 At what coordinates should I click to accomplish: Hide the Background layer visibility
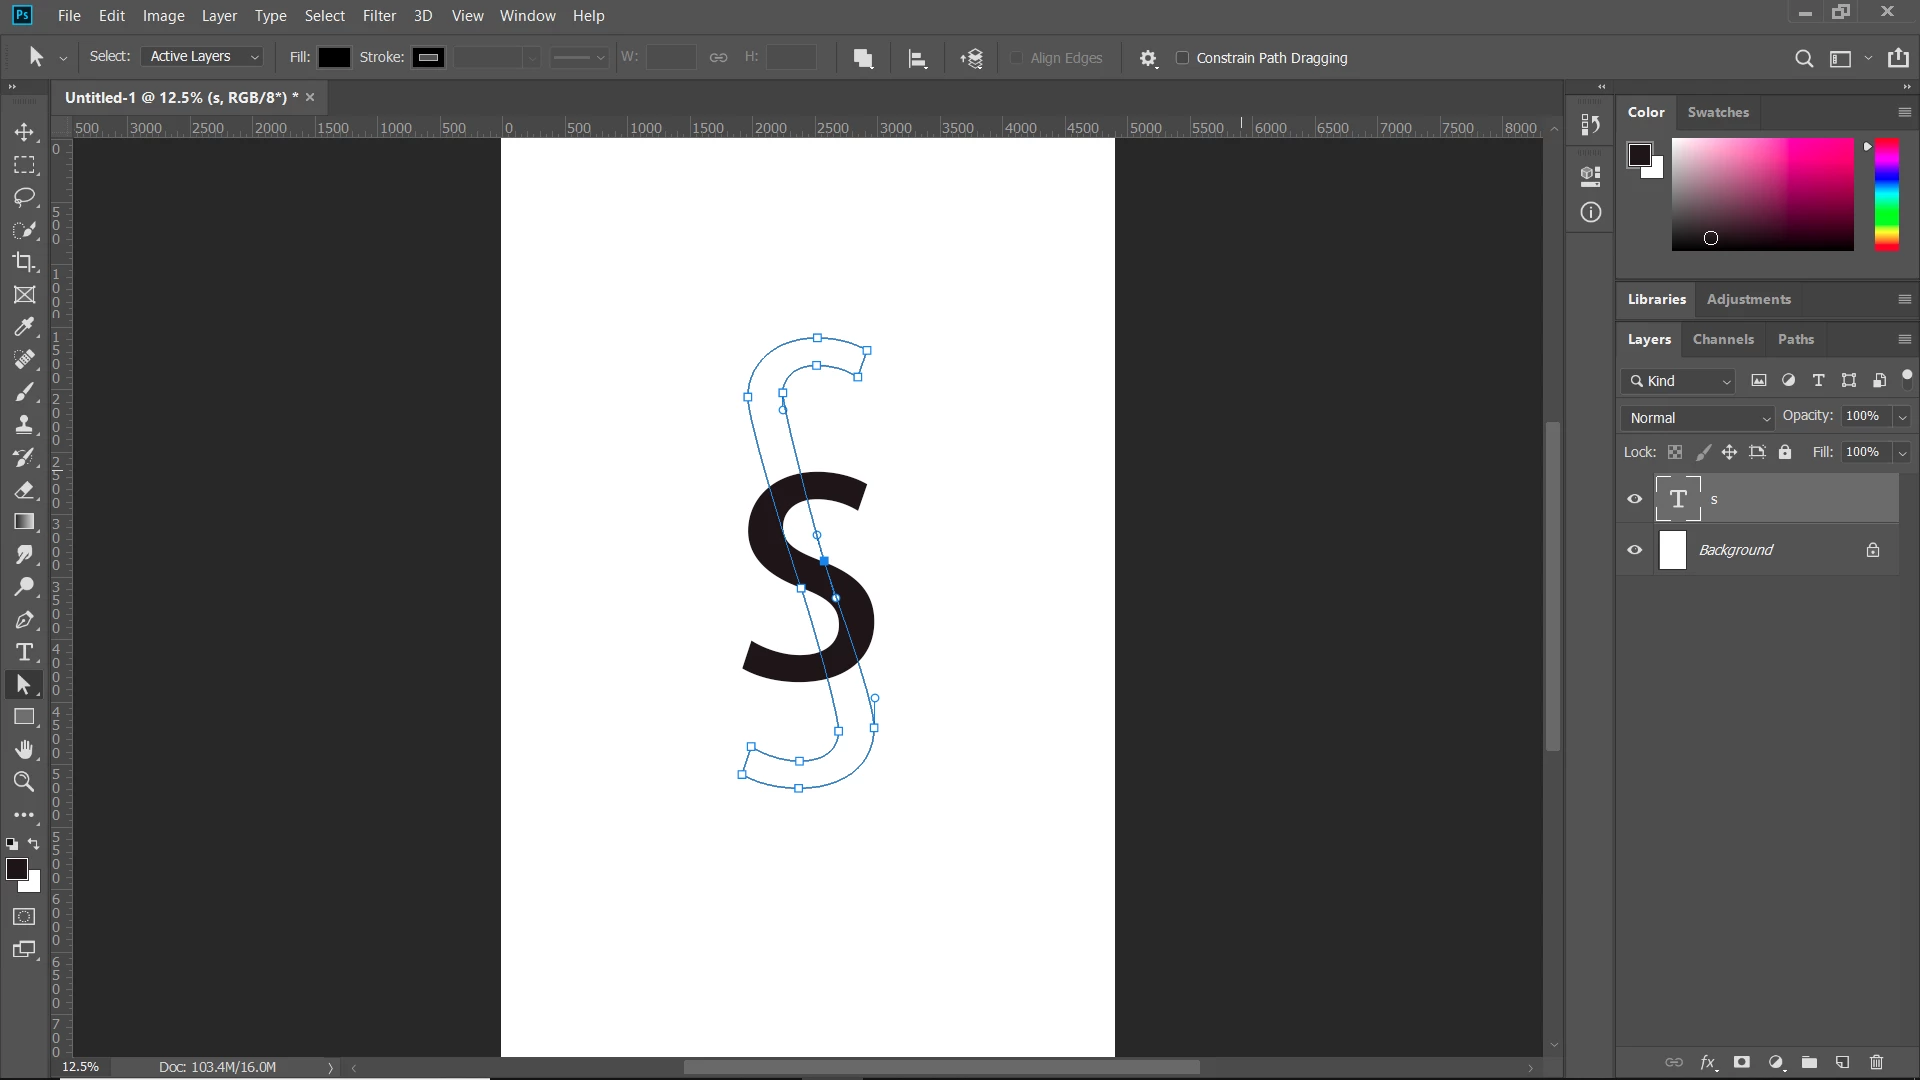coord(1635,550)
